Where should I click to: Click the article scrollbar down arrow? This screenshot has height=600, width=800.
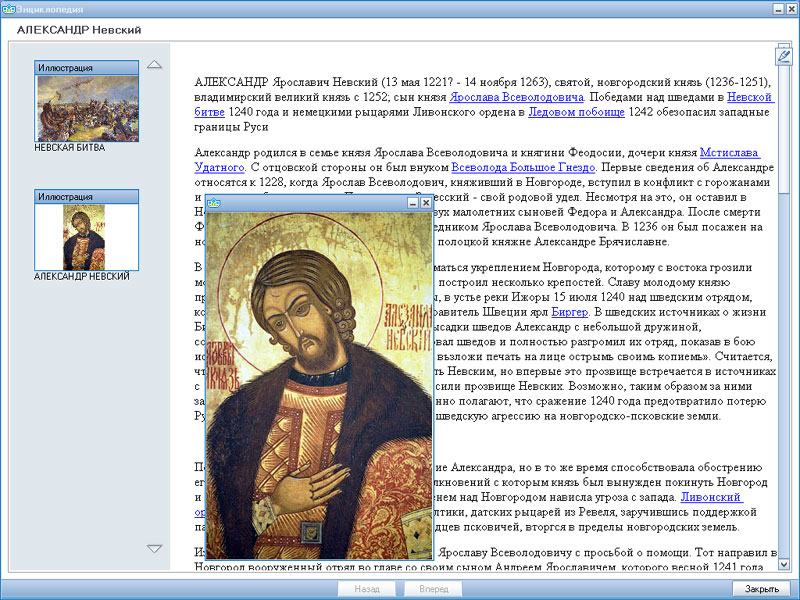784,564
